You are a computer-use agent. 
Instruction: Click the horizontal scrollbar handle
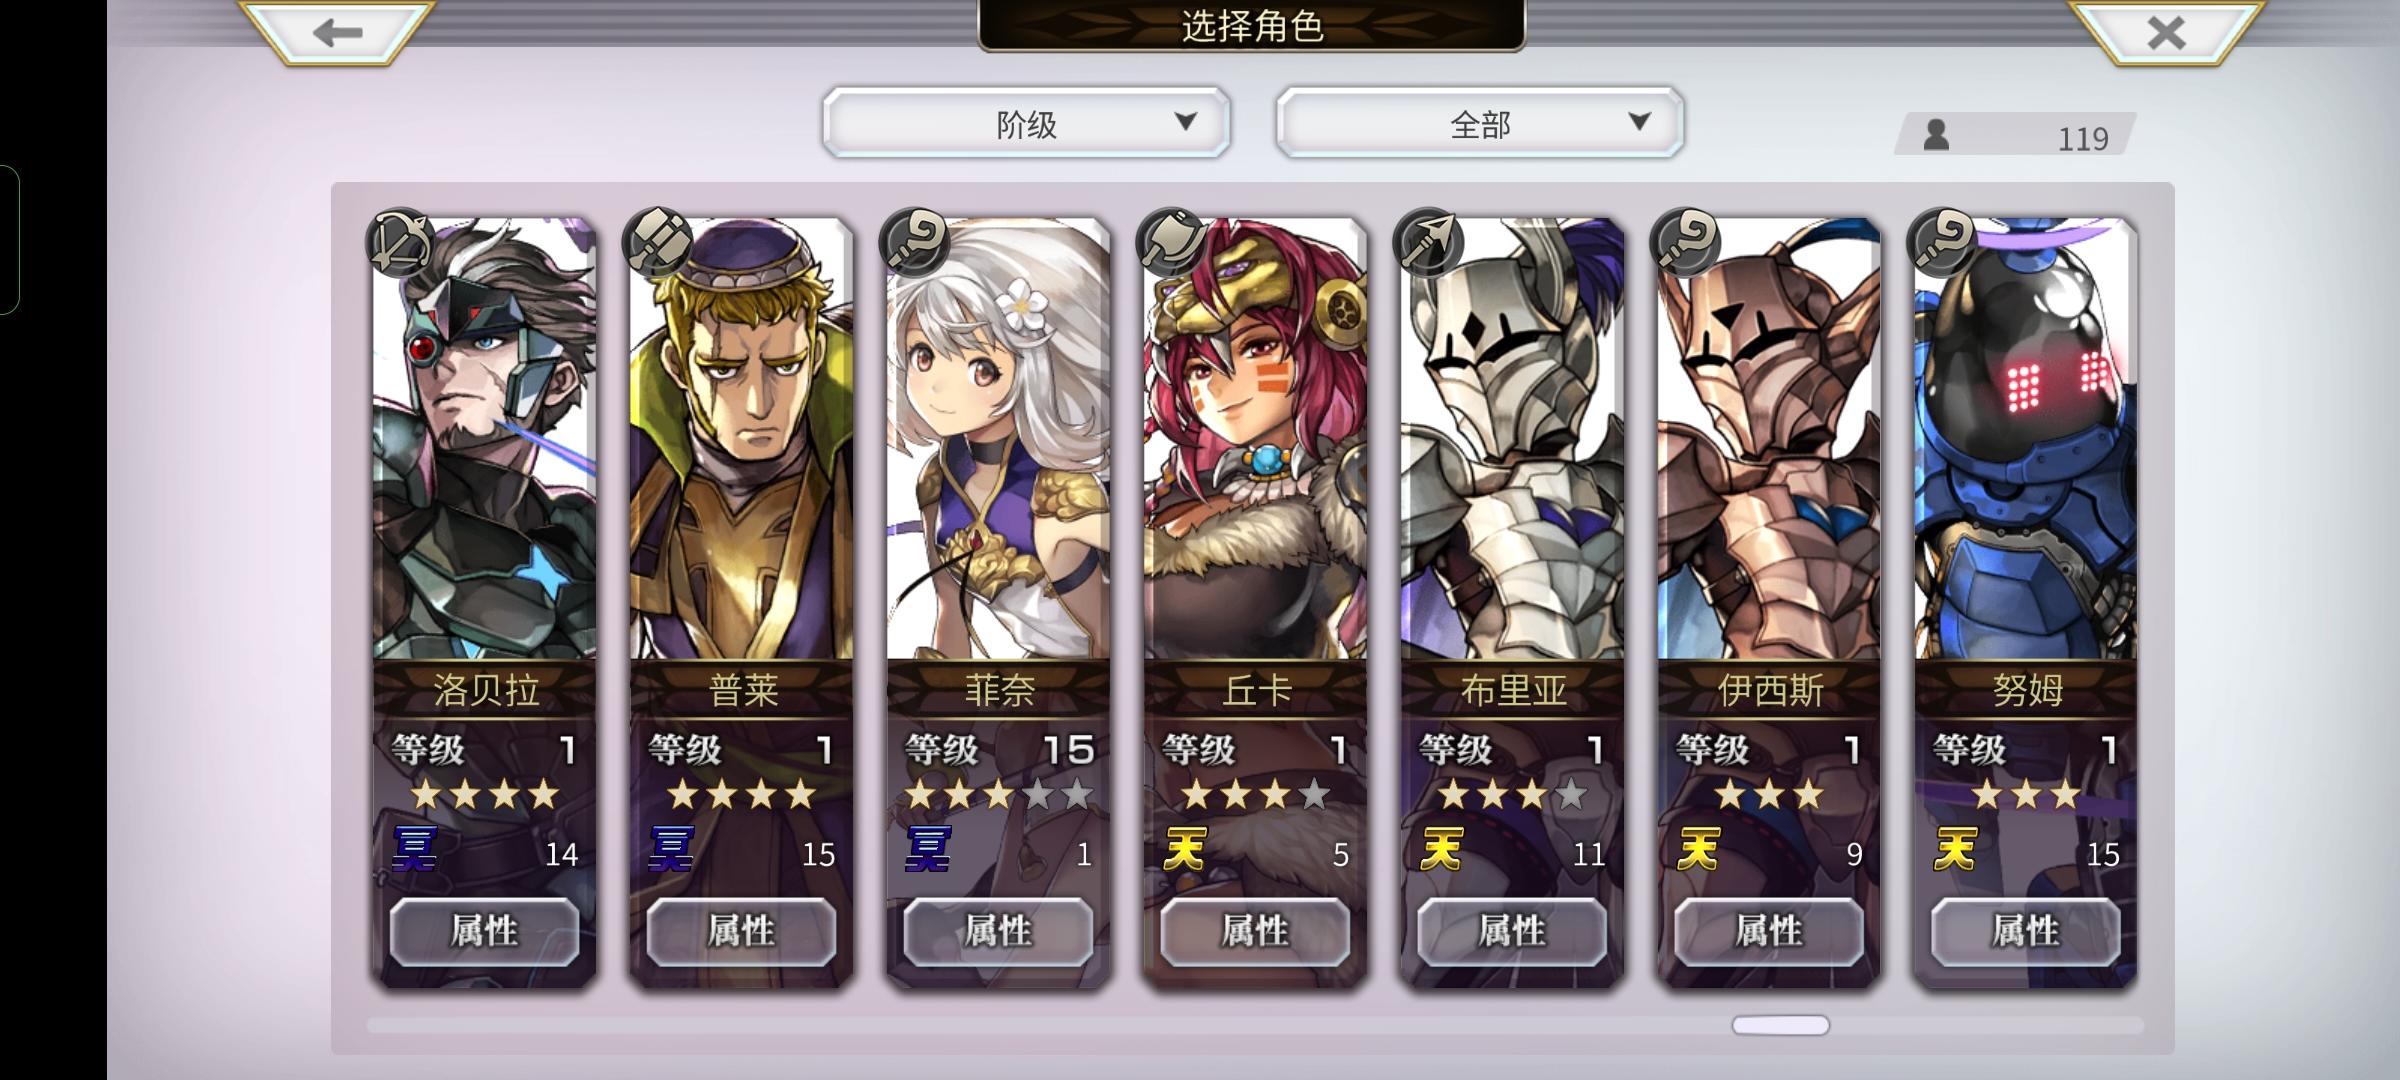pyautogui.click(x=1780, y=1025)
